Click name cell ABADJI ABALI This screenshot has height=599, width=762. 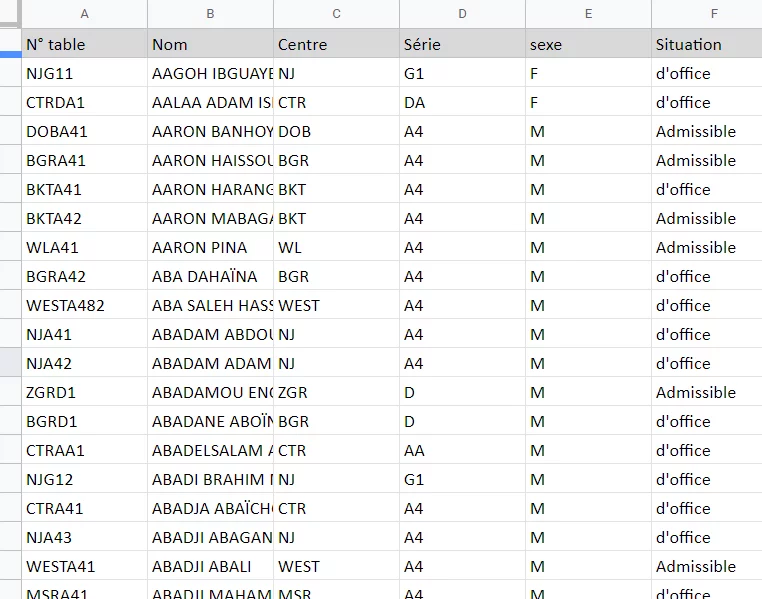point(210,566)
